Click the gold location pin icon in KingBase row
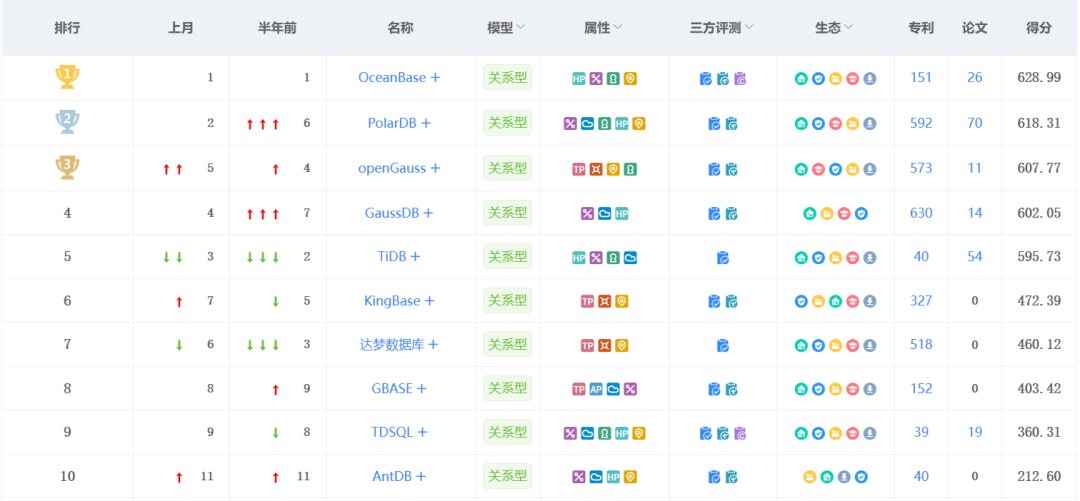The image size is (1080, 501). (x=621, y=301)
